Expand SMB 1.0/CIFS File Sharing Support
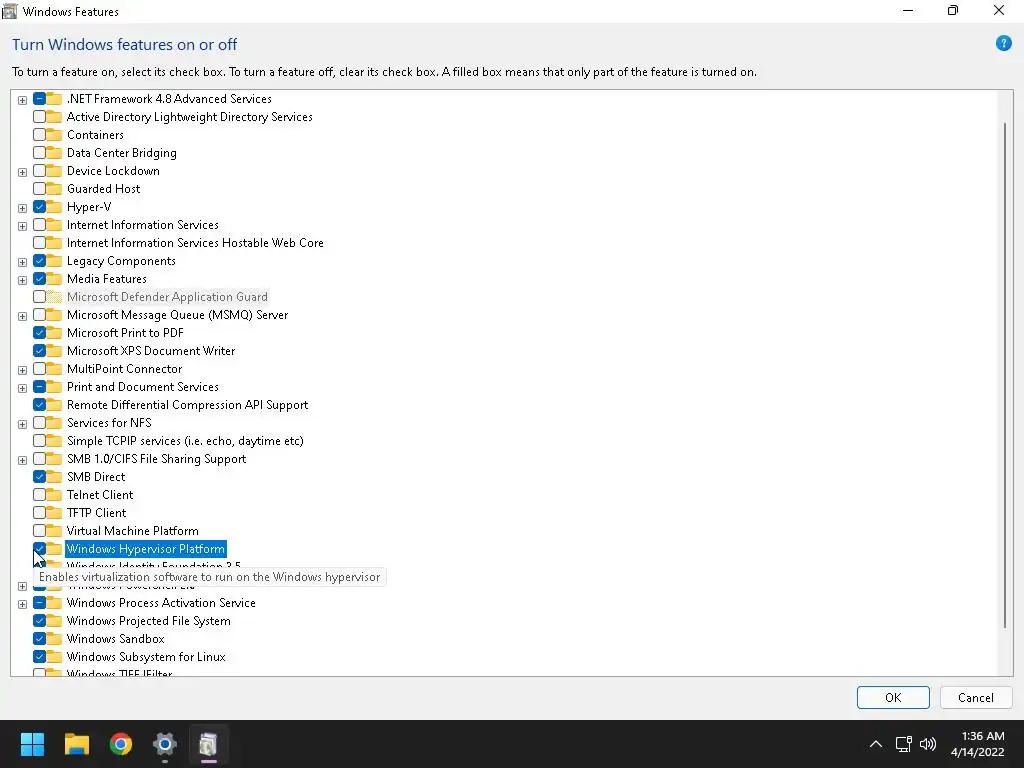 point(22,460)
